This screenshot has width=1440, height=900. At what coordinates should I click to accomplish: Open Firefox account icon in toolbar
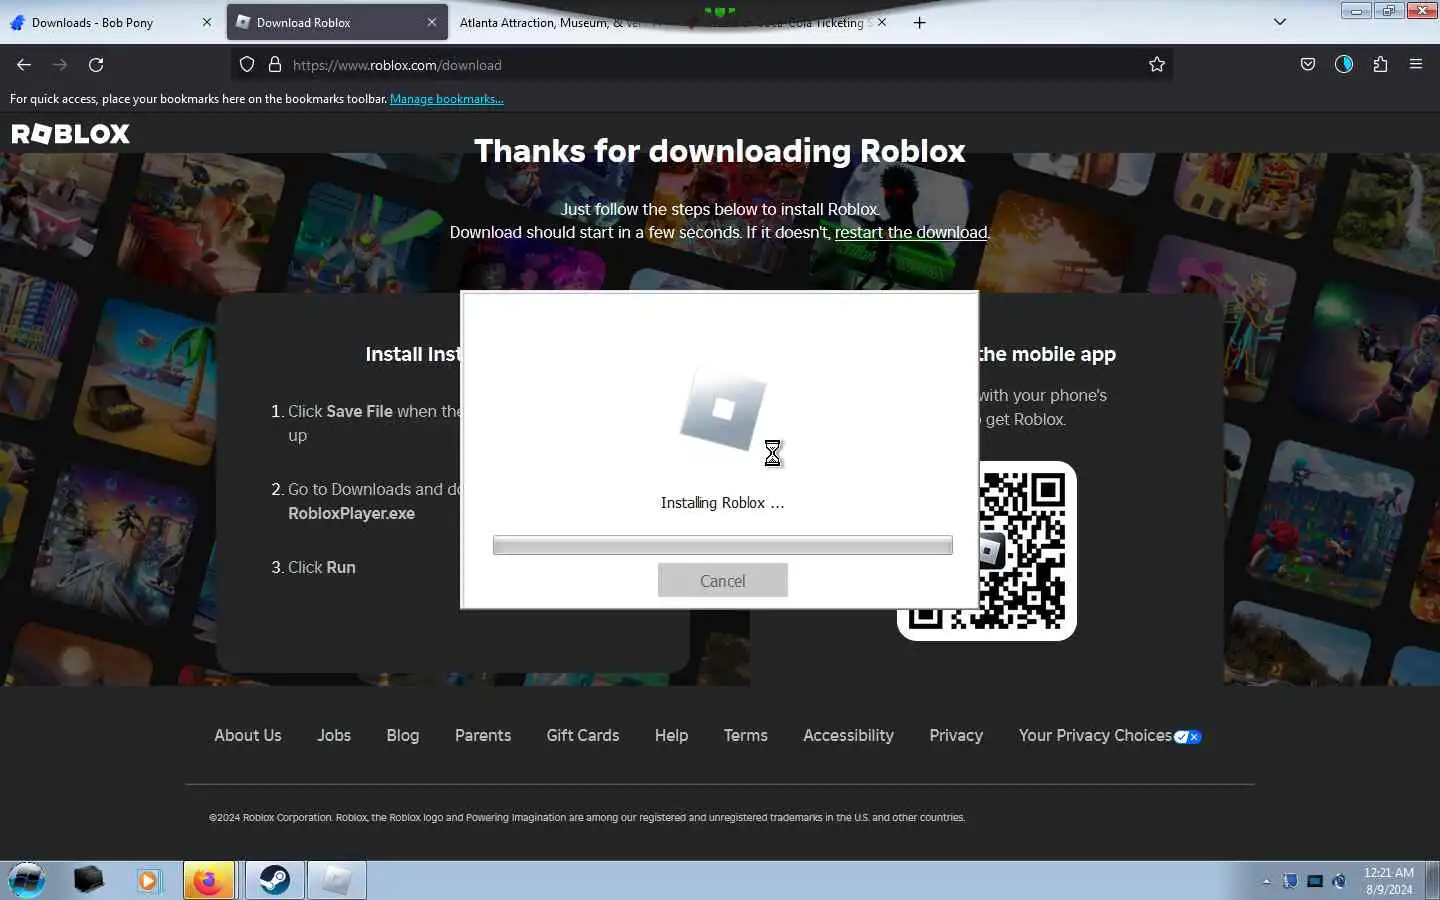click(x=1344, y=65)
